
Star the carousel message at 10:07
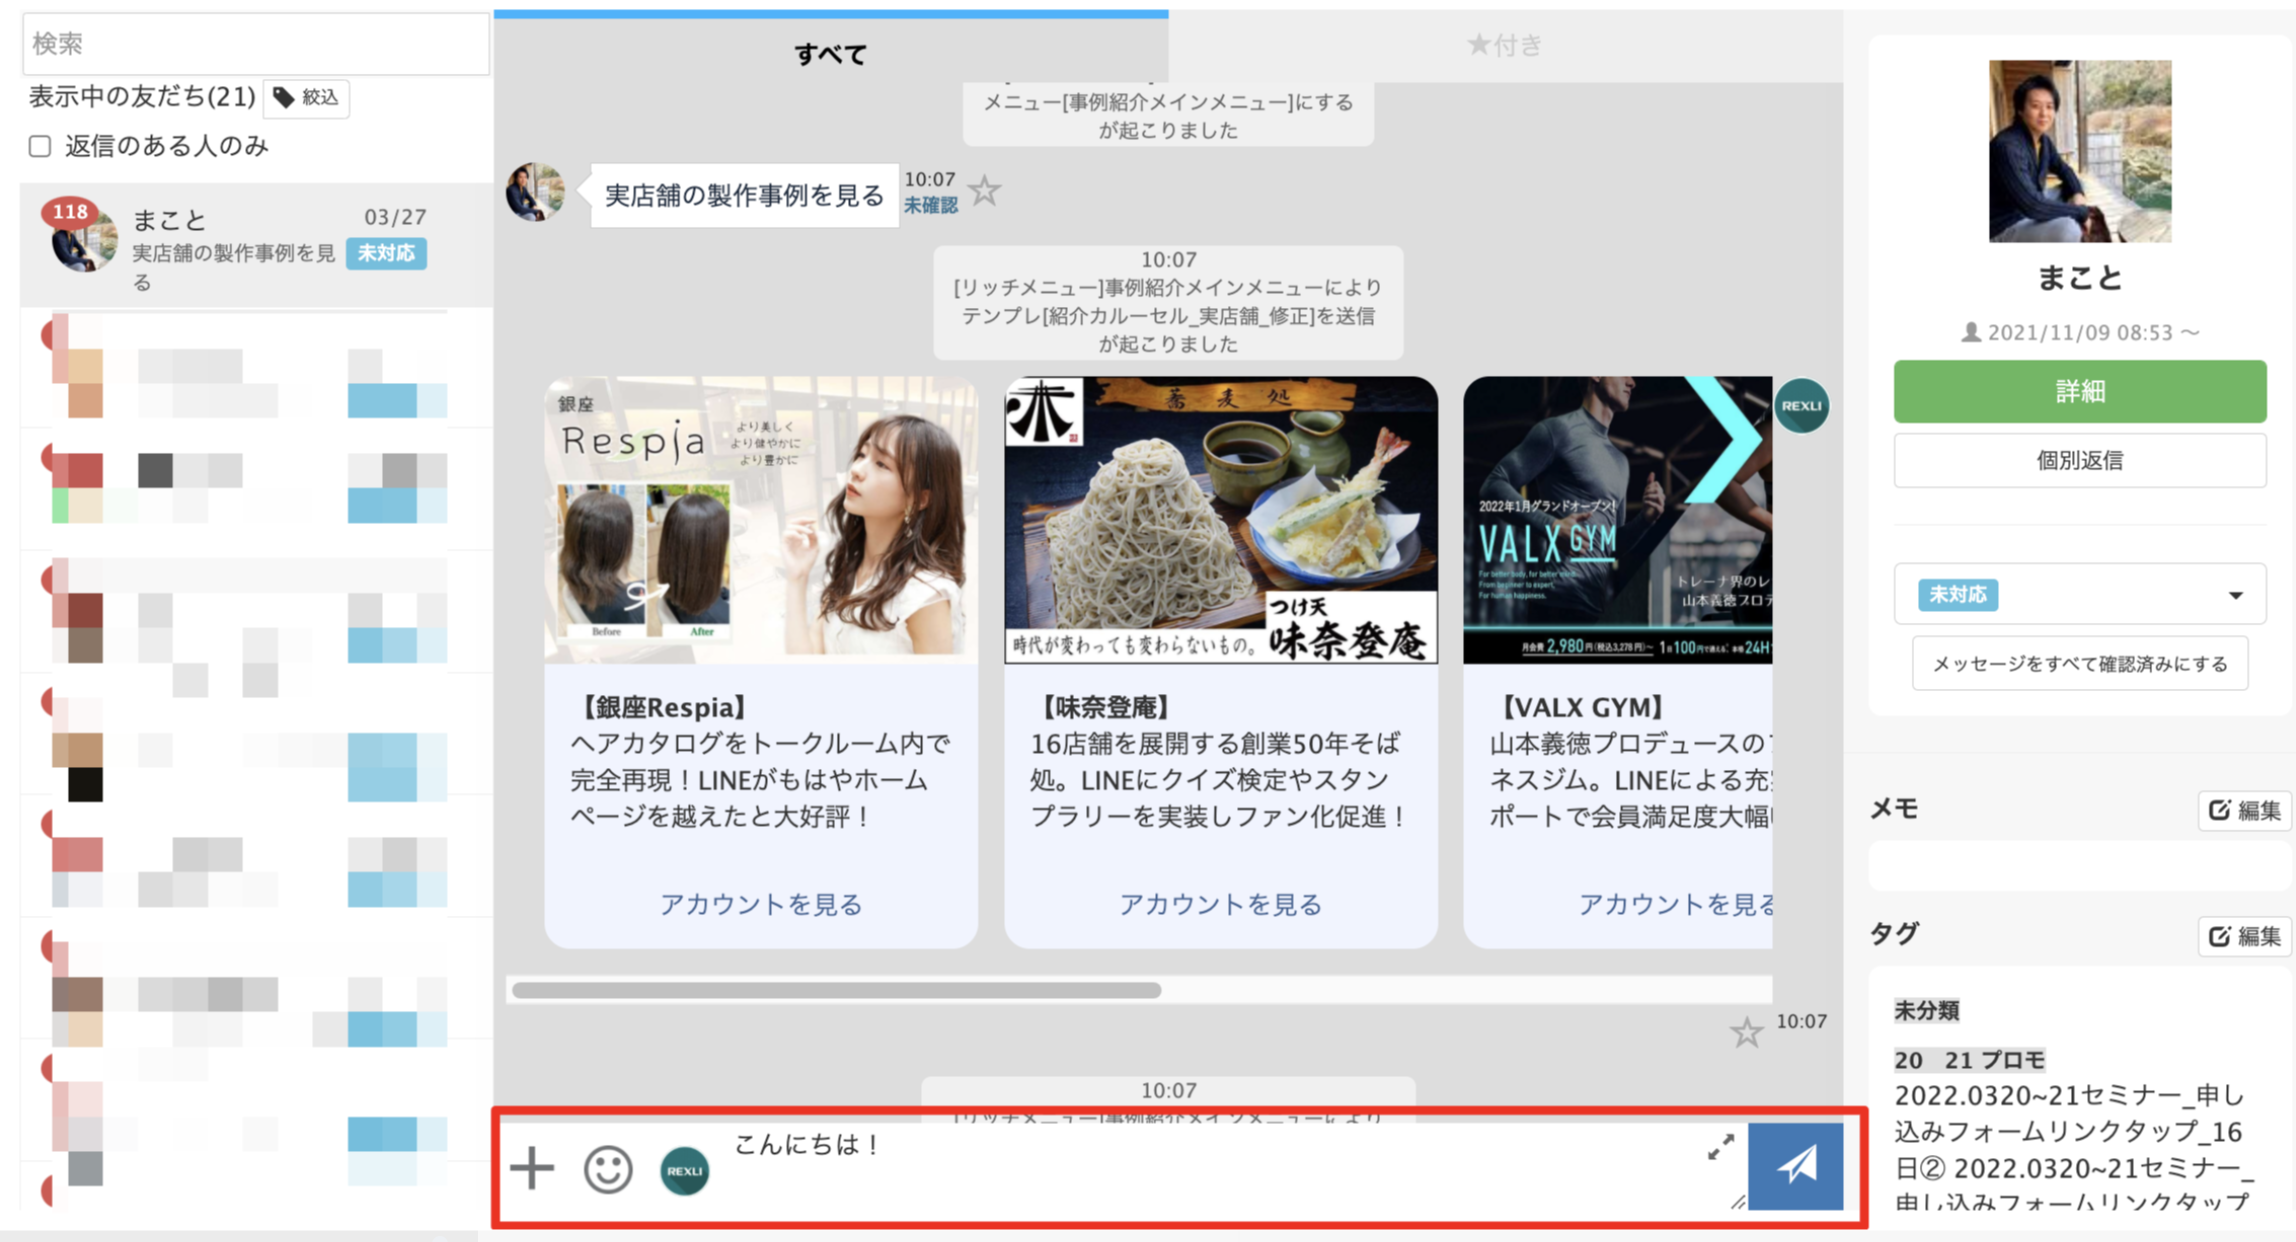point(1746,1032)
